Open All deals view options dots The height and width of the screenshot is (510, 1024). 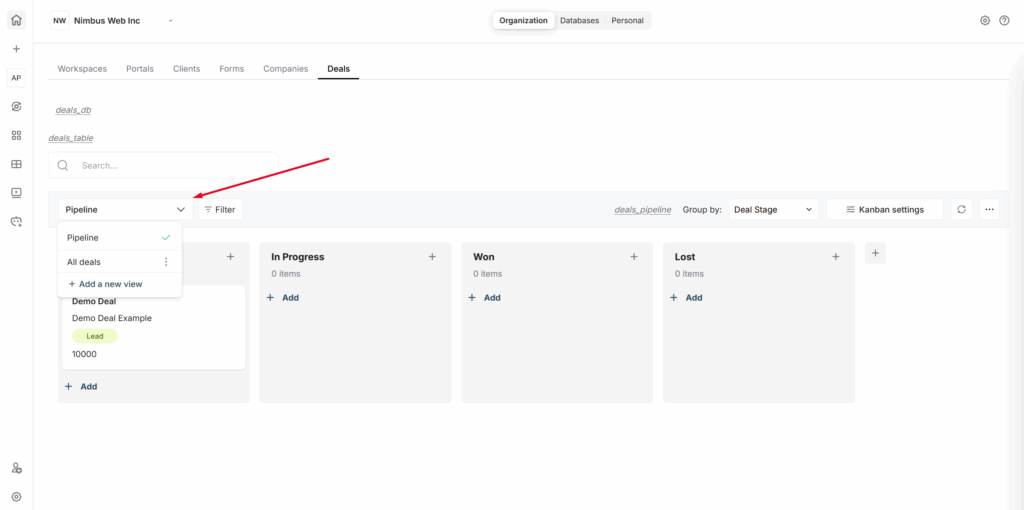tap(166, 262)
